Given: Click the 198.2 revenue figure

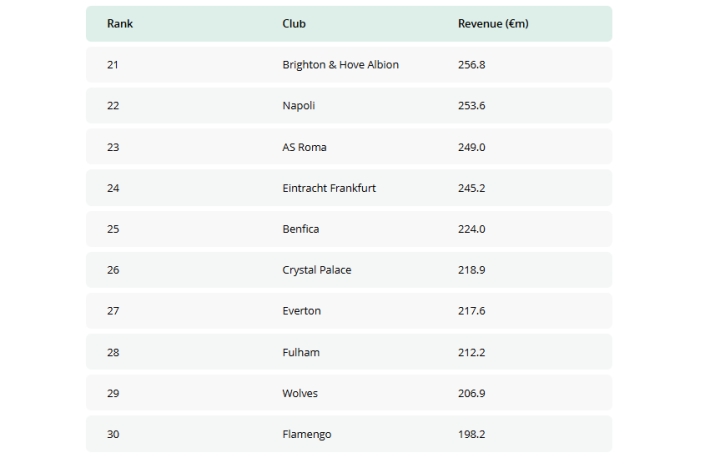Looking at the screenshot, I should click(x=471, y=434).
